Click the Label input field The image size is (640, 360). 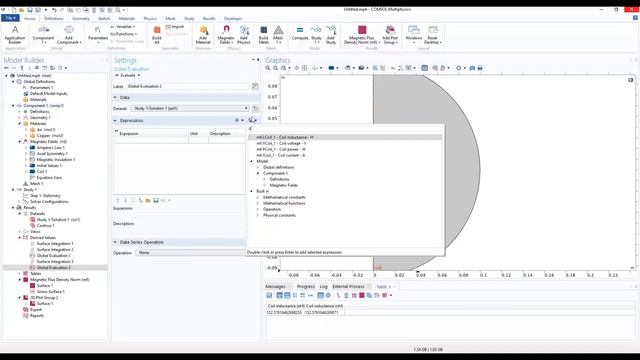(188, 86)
